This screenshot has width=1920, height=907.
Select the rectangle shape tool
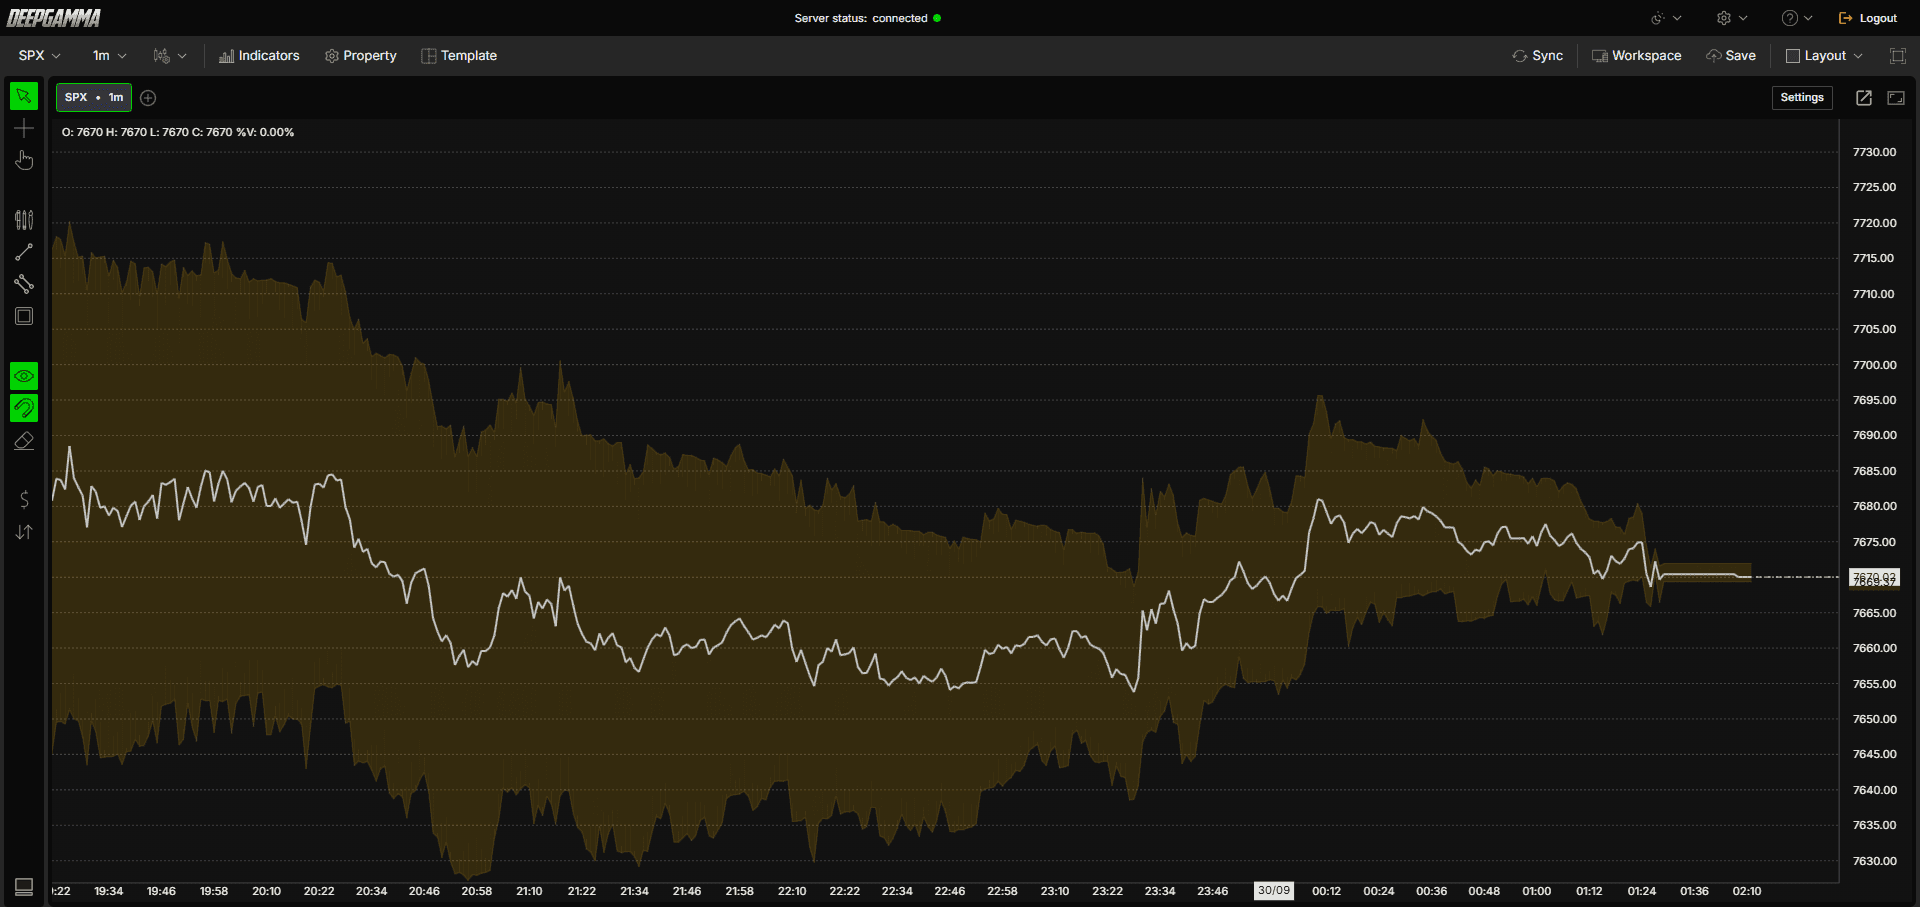pyautogui.click(x=24, y=316)
